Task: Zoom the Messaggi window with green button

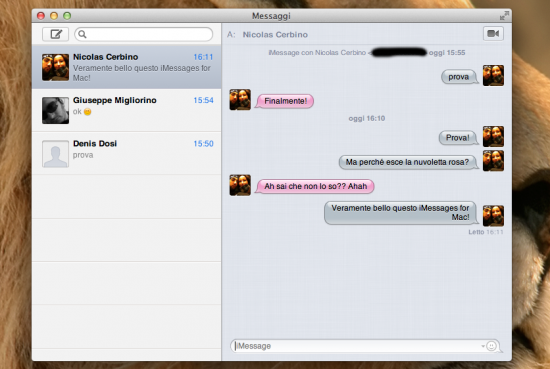Action: pyautogui.click(x=67, y=15)
